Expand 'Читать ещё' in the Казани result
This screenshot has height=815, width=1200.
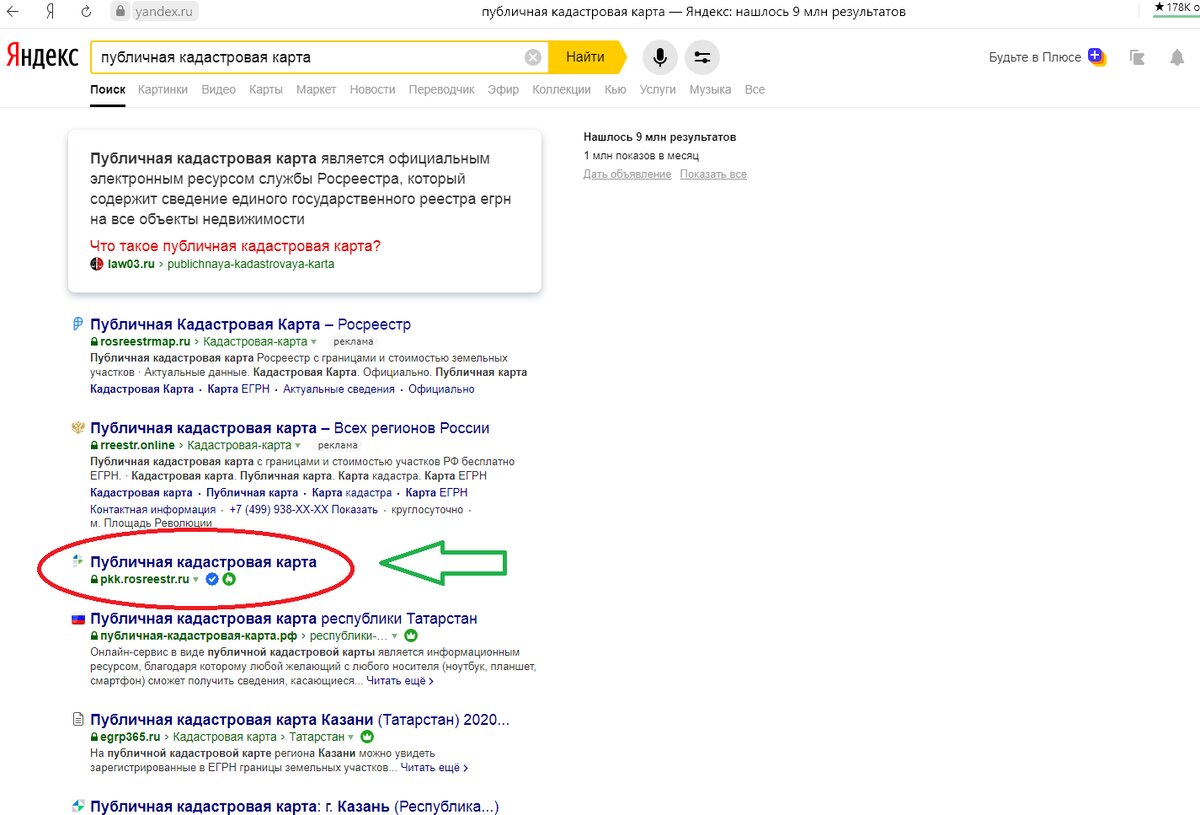(x=435, y=768)
